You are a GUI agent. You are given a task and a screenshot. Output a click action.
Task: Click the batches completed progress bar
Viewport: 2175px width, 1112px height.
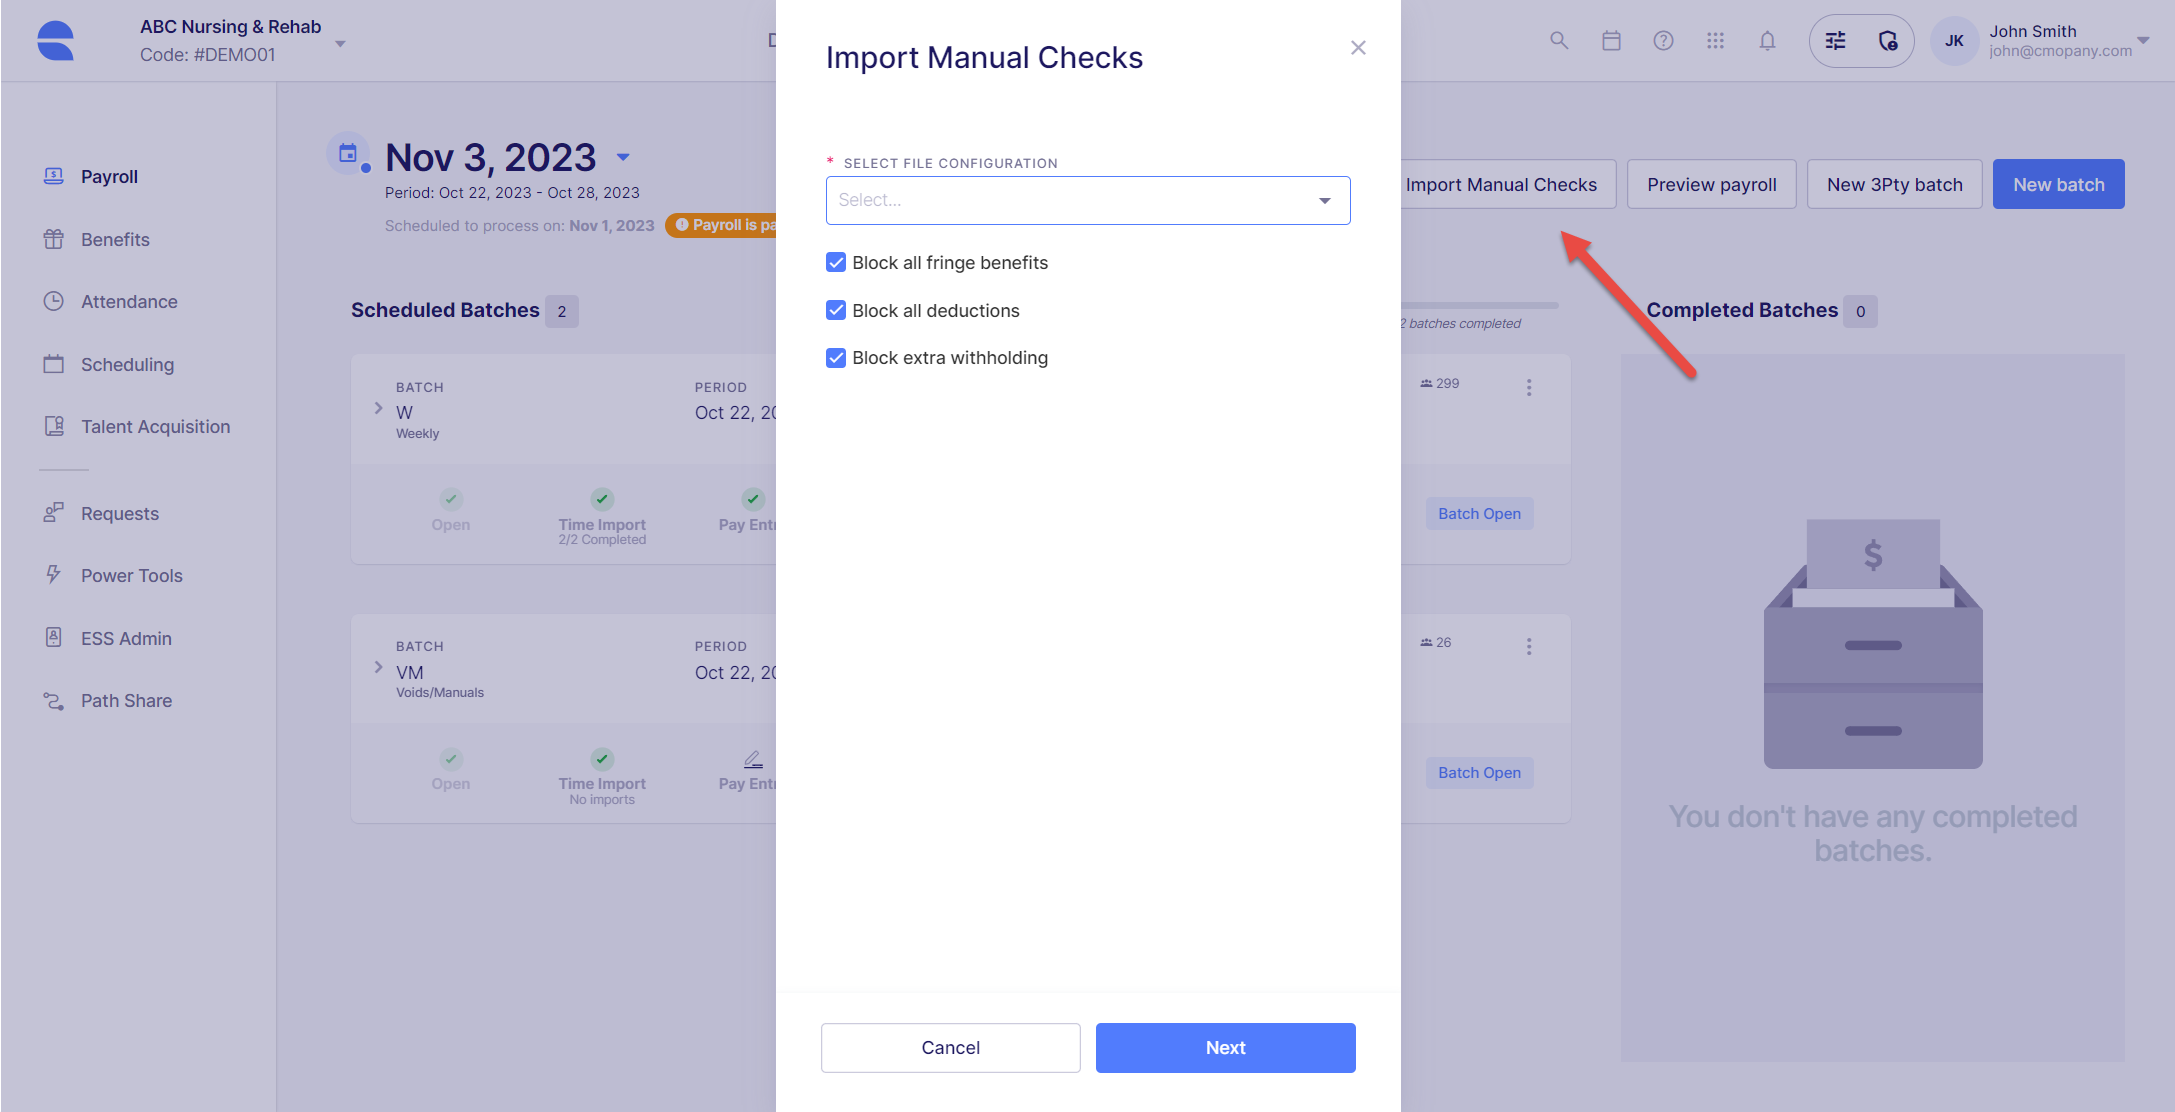[1480, 305]
